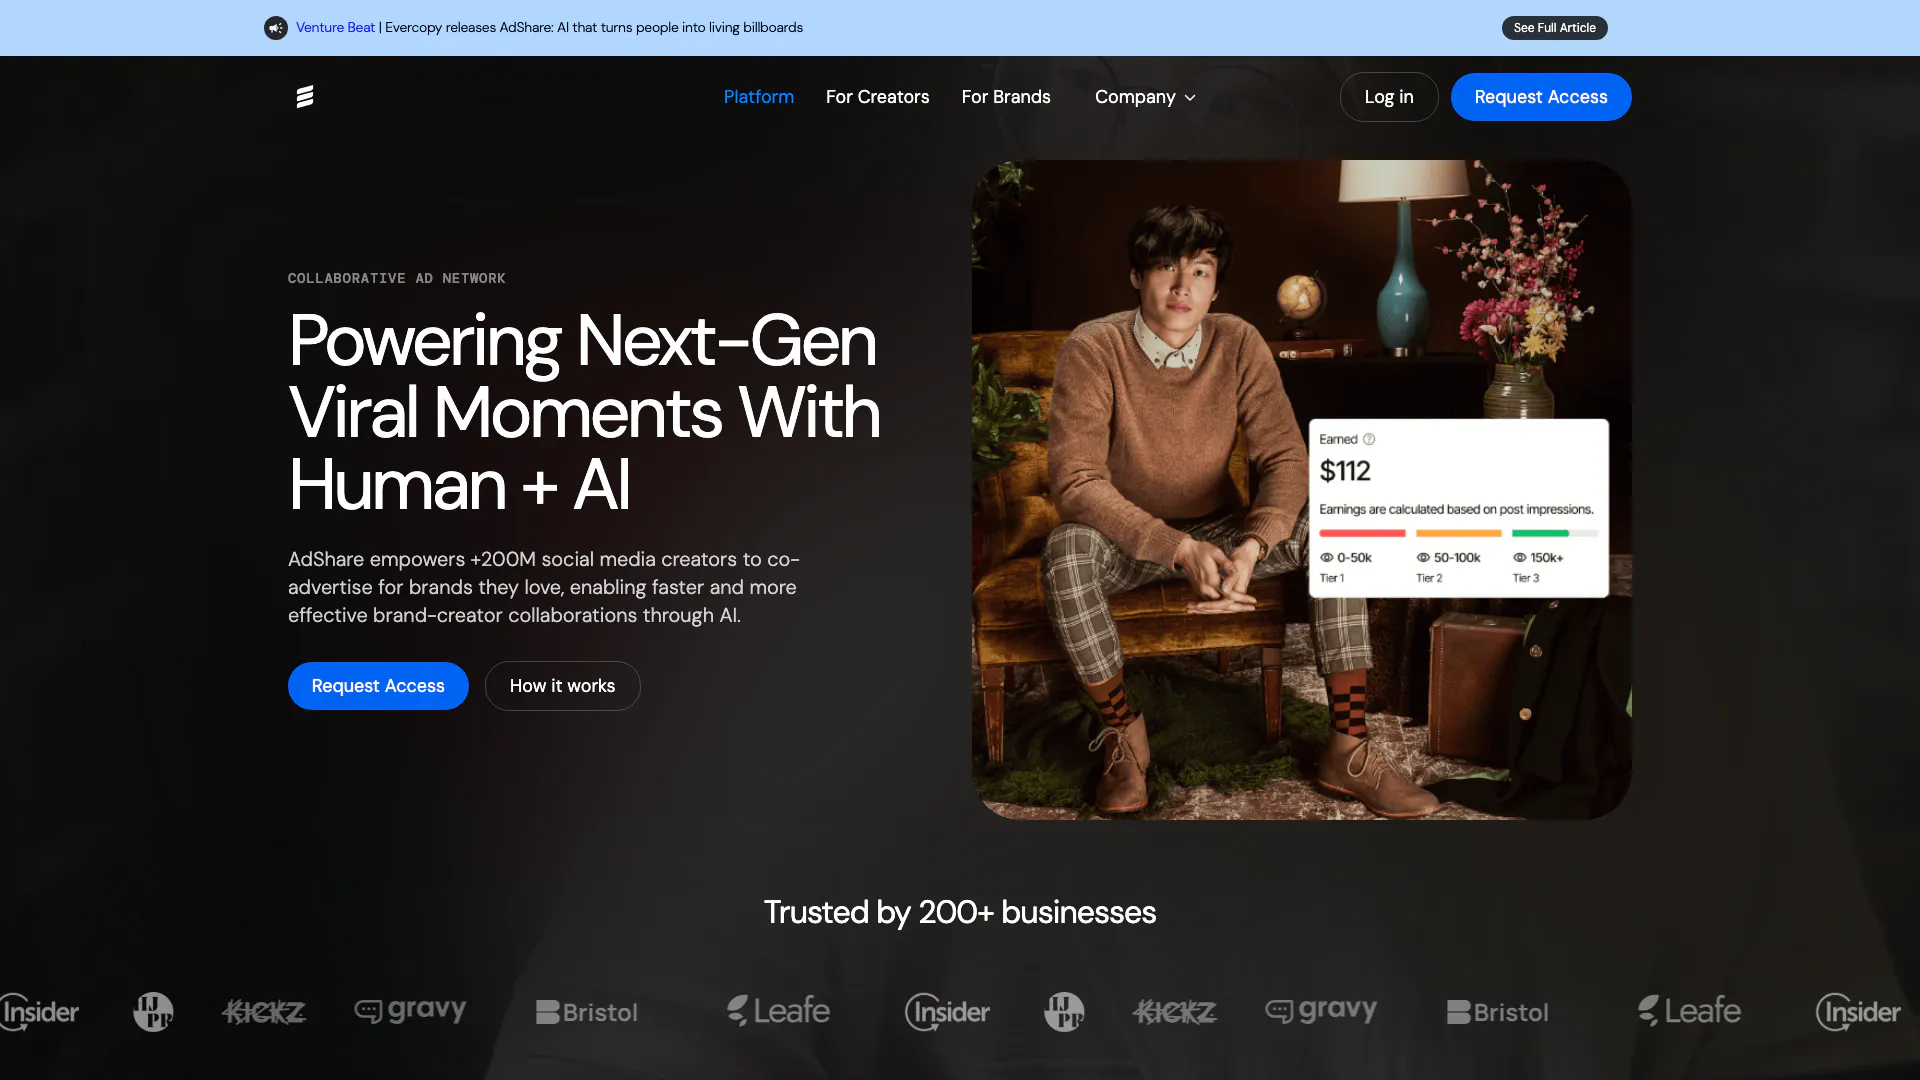Click the Evercopy logo icon
The image size is (1920, 1080).
coord(305,96)
